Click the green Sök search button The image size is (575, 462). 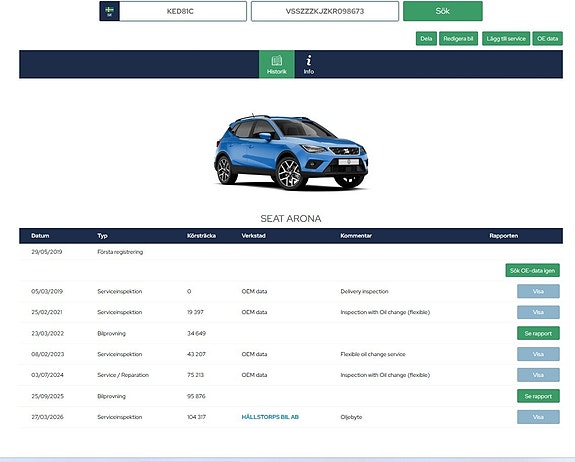443,11
